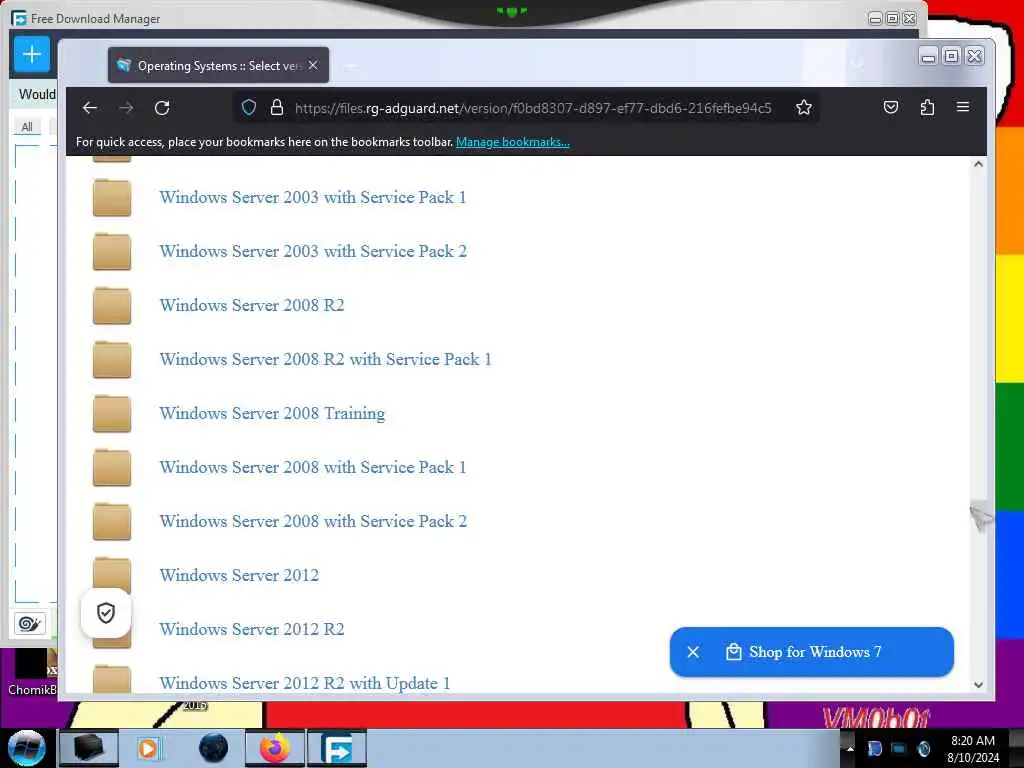Toggle snail speed mode in Free Download Manager
Viewport: 1024px width, 768px height.
pyautogui.click(x=29, y=624)
